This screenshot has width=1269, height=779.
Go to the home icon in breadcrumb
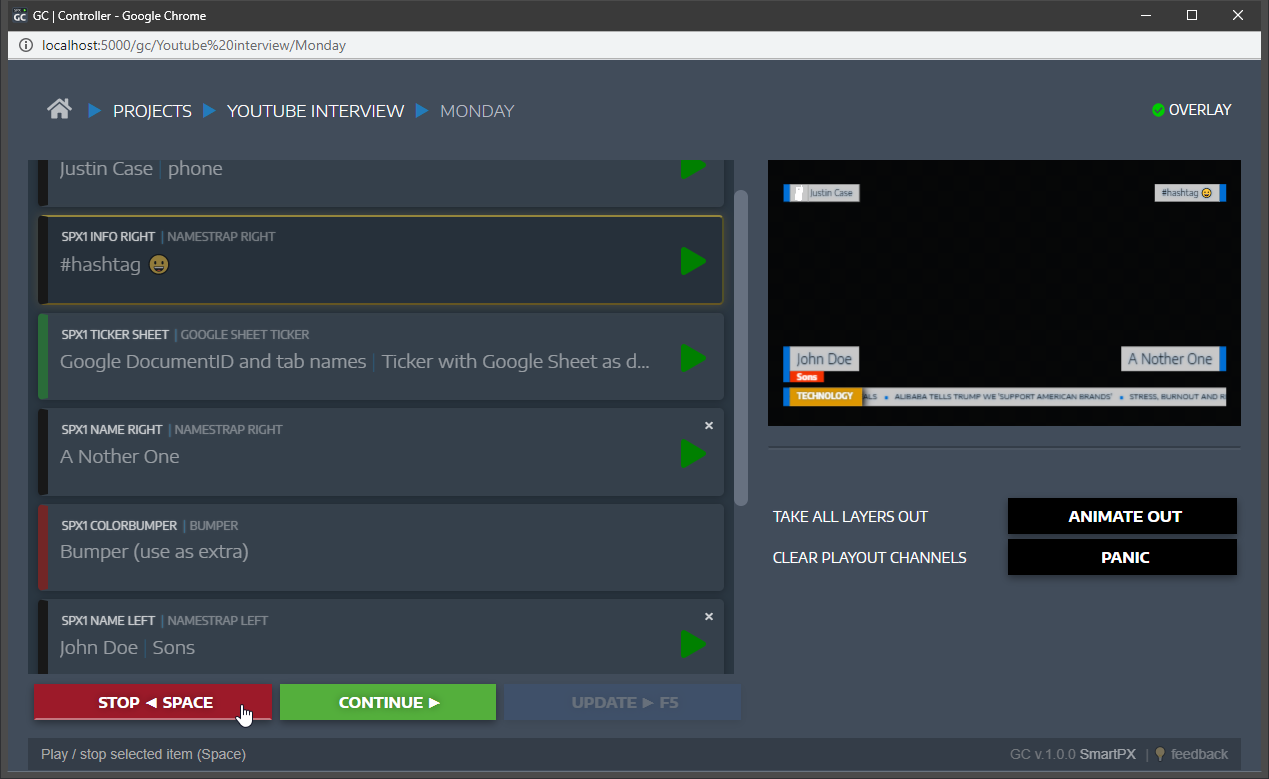click(59, 109)
